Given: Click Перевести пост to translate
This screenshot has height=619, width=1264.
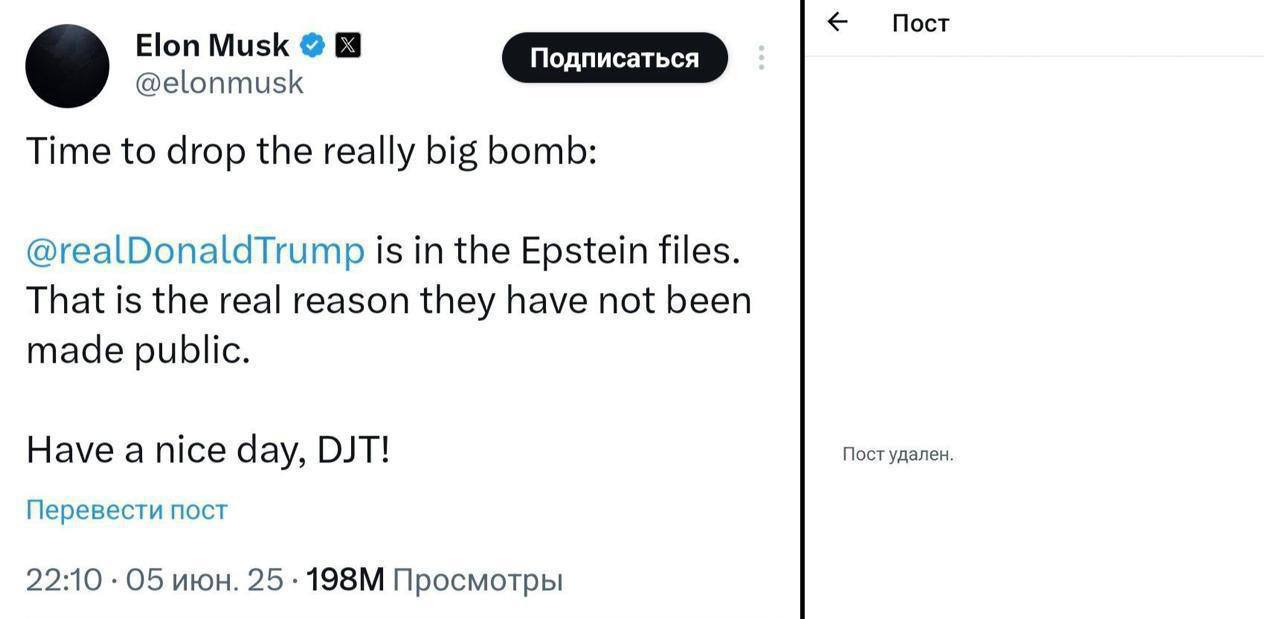Looking at the screenshot, I should click(126, 510).
